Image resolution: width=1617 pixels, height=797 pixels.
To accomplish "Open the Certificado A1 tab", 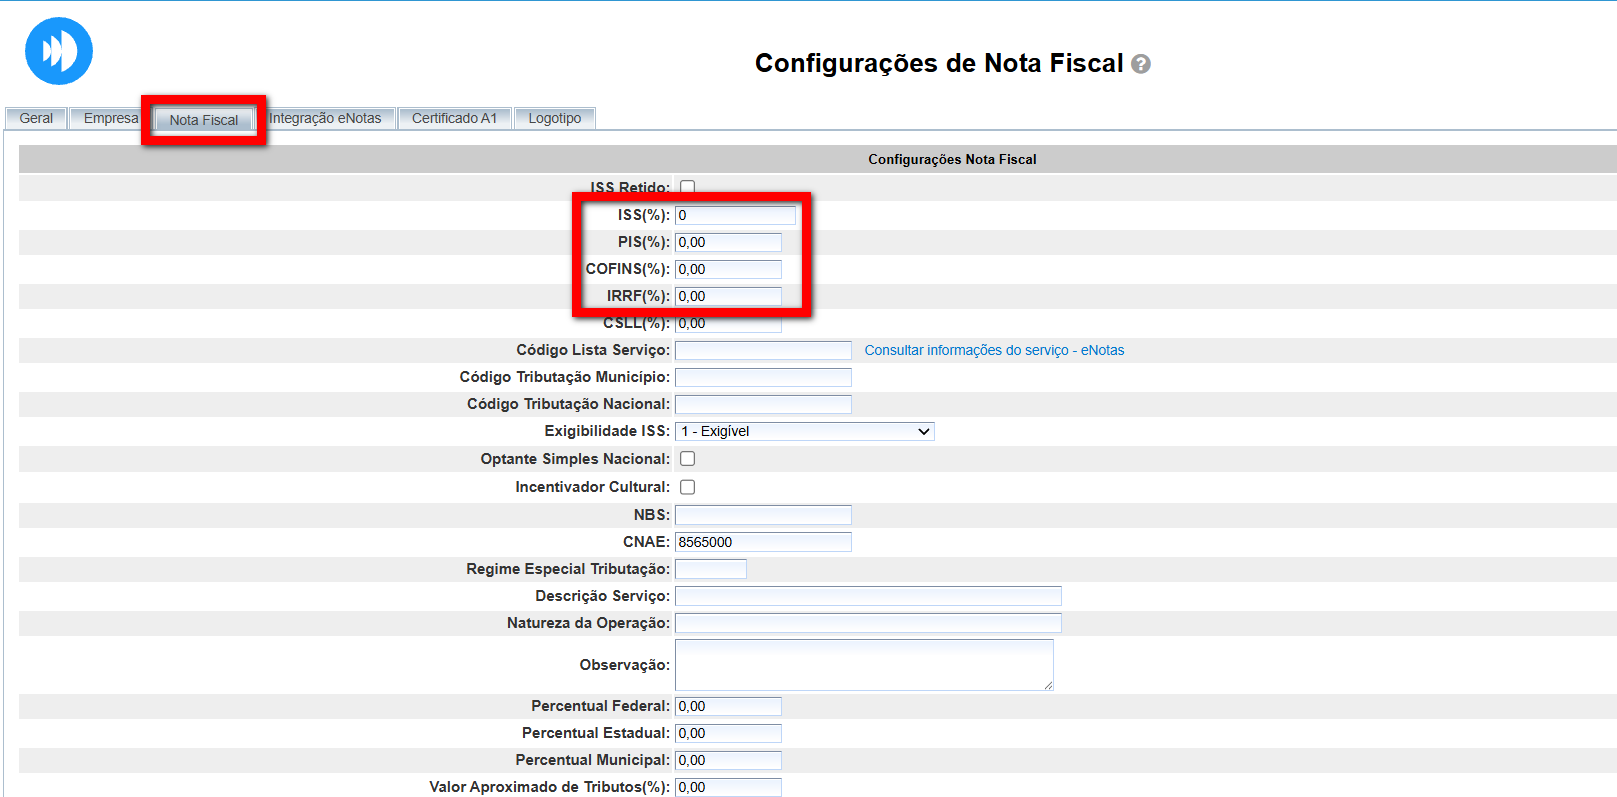I will coord(454,118).
